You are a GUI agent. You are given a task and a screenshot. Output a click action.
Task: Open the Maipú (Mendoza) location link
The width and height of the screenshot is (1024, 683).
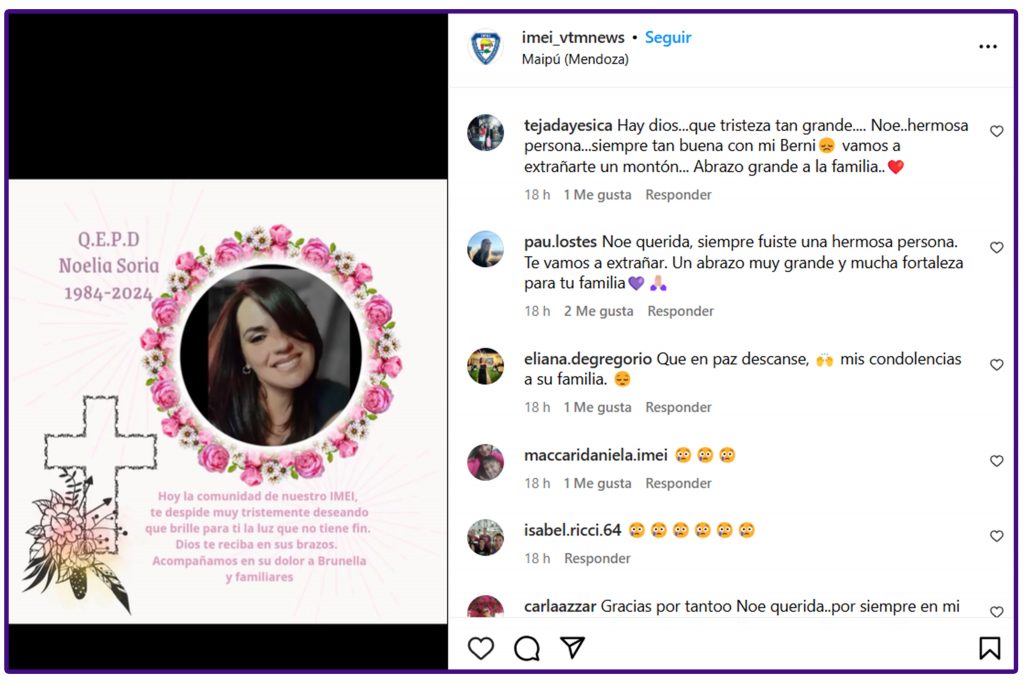pos(575,59)
